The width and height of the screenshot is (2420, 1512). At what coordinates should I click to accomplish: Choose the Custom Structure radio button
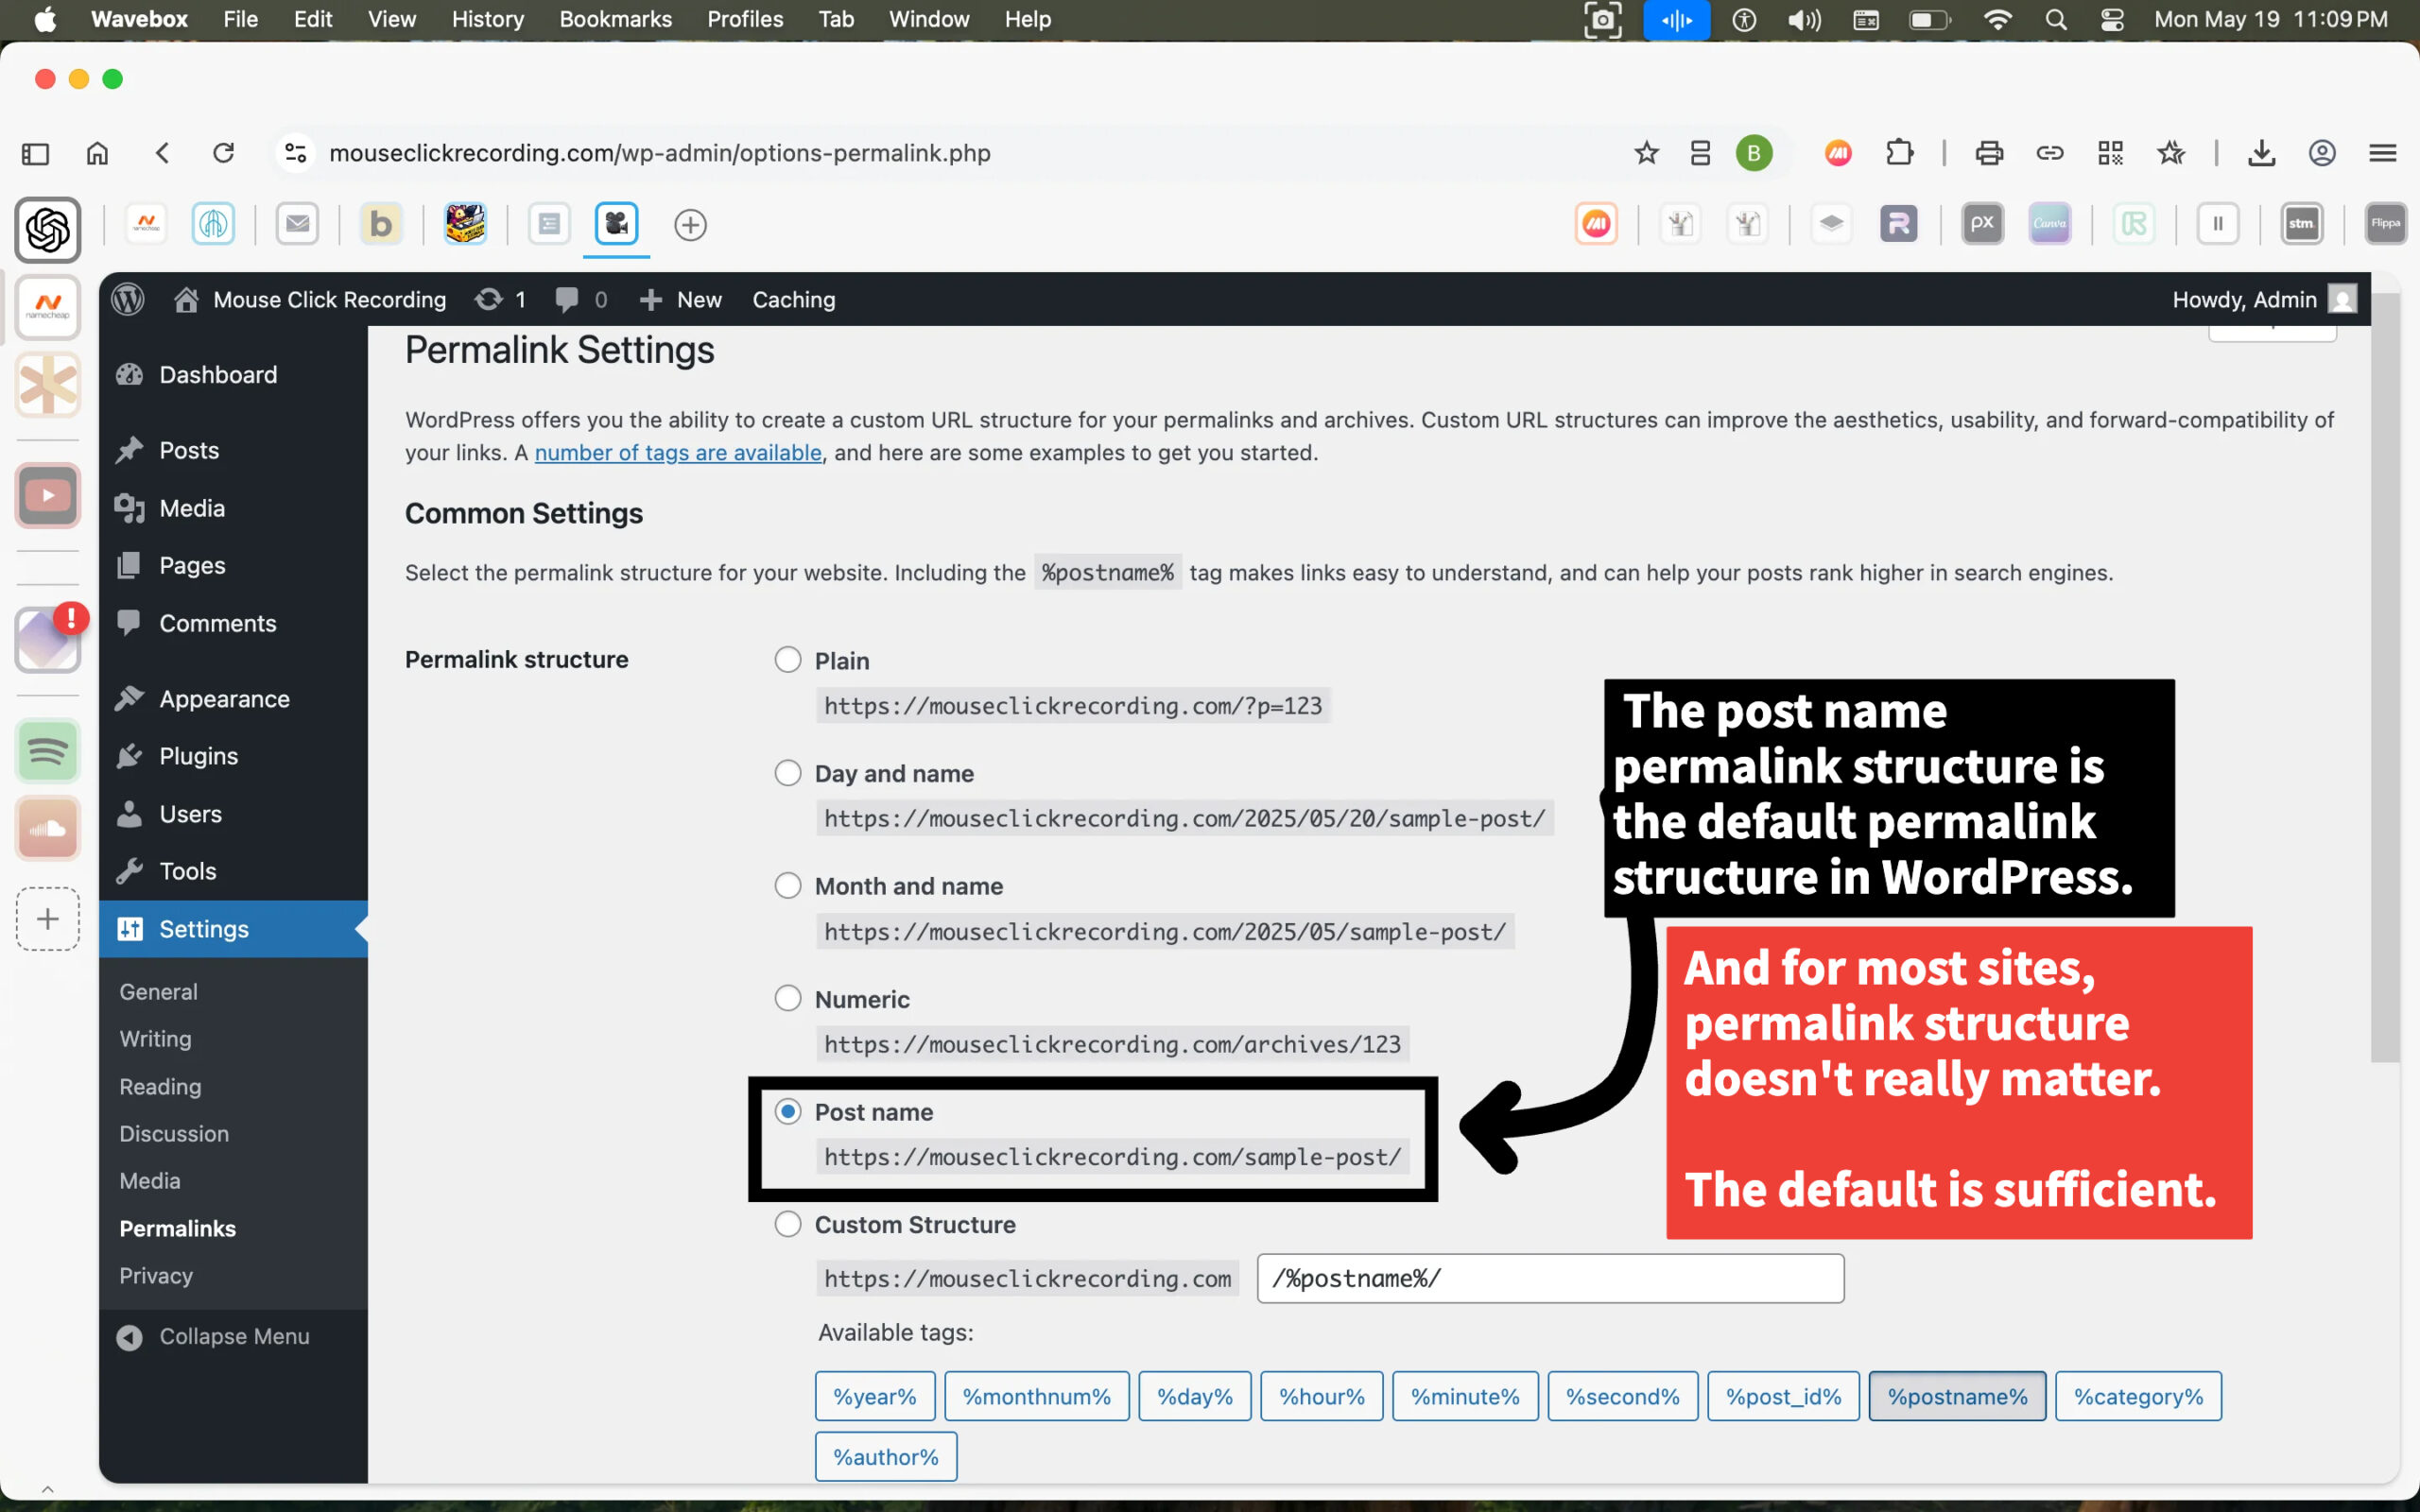coord(788,1224)
